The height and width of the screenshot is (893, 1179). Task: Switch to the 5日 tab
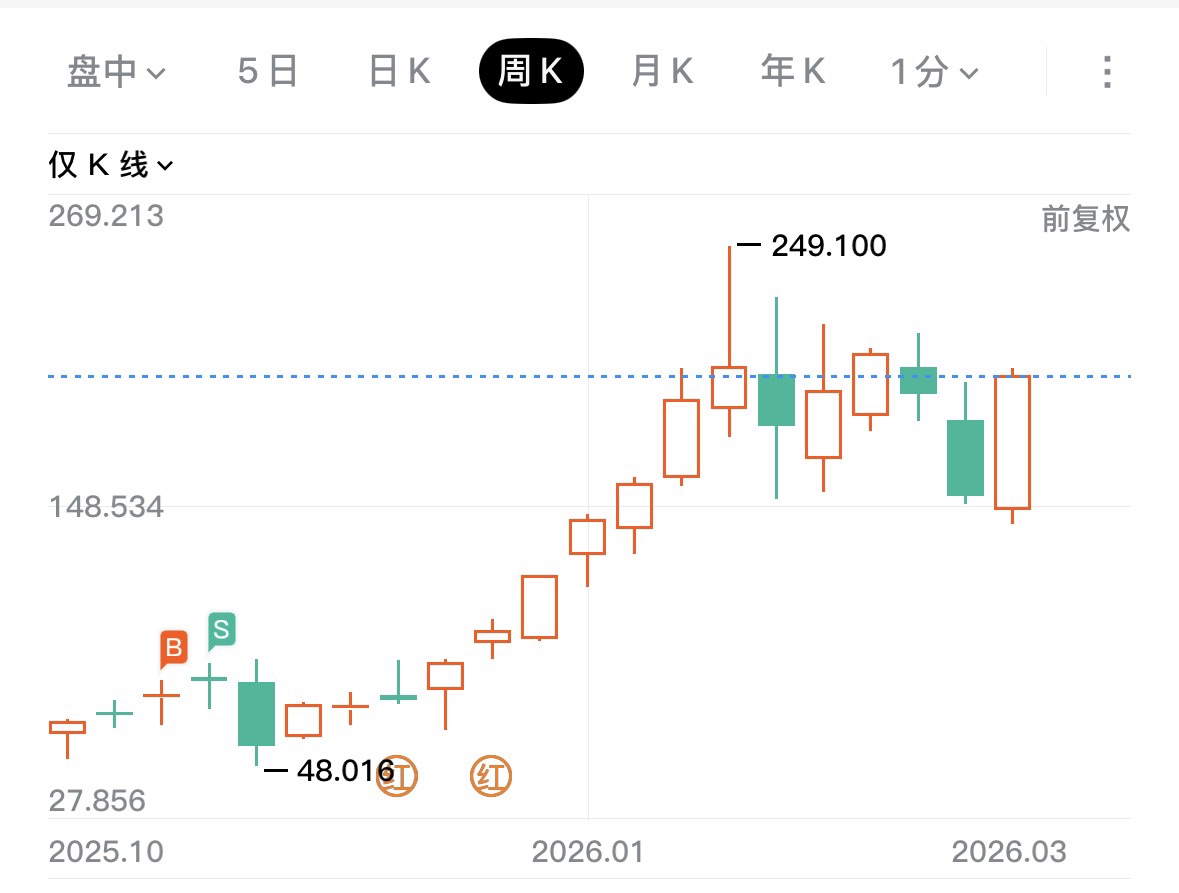(x=268, y=72)
